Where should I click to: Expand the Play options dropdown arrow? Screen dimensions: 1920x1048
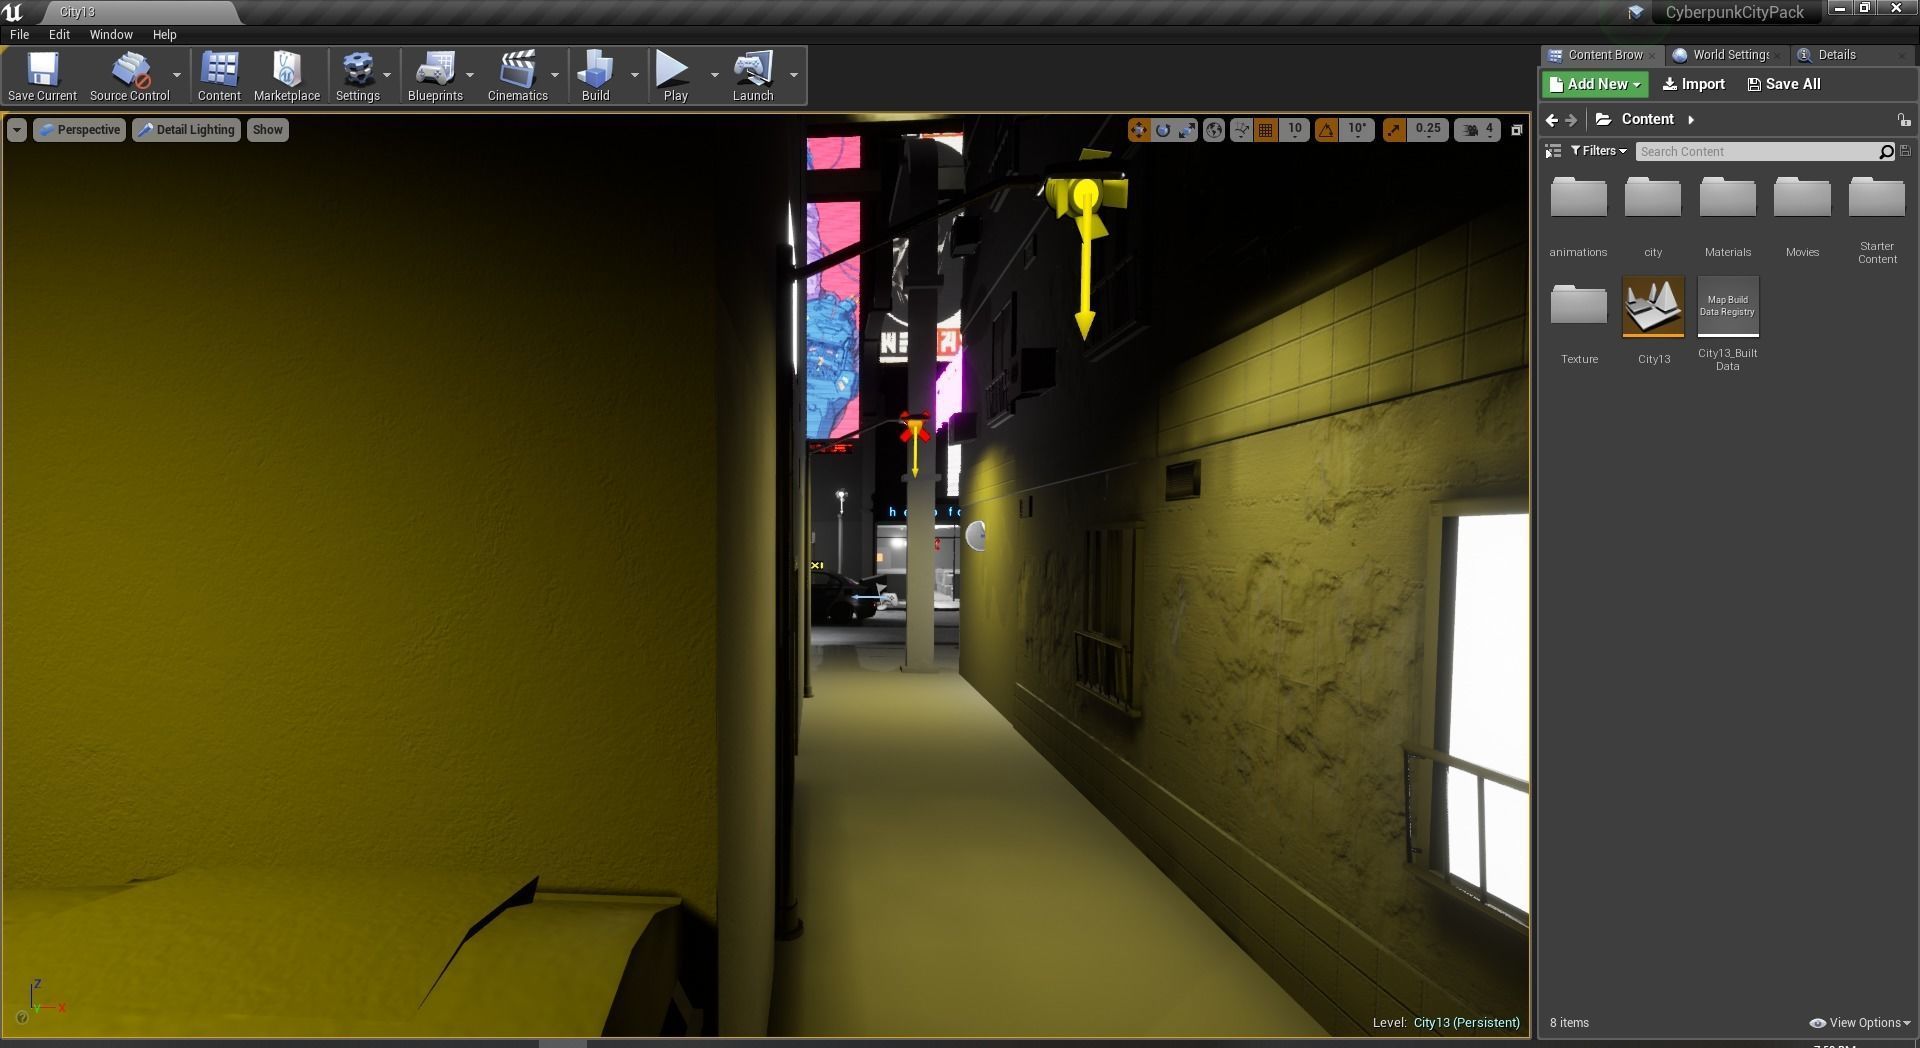714,75
